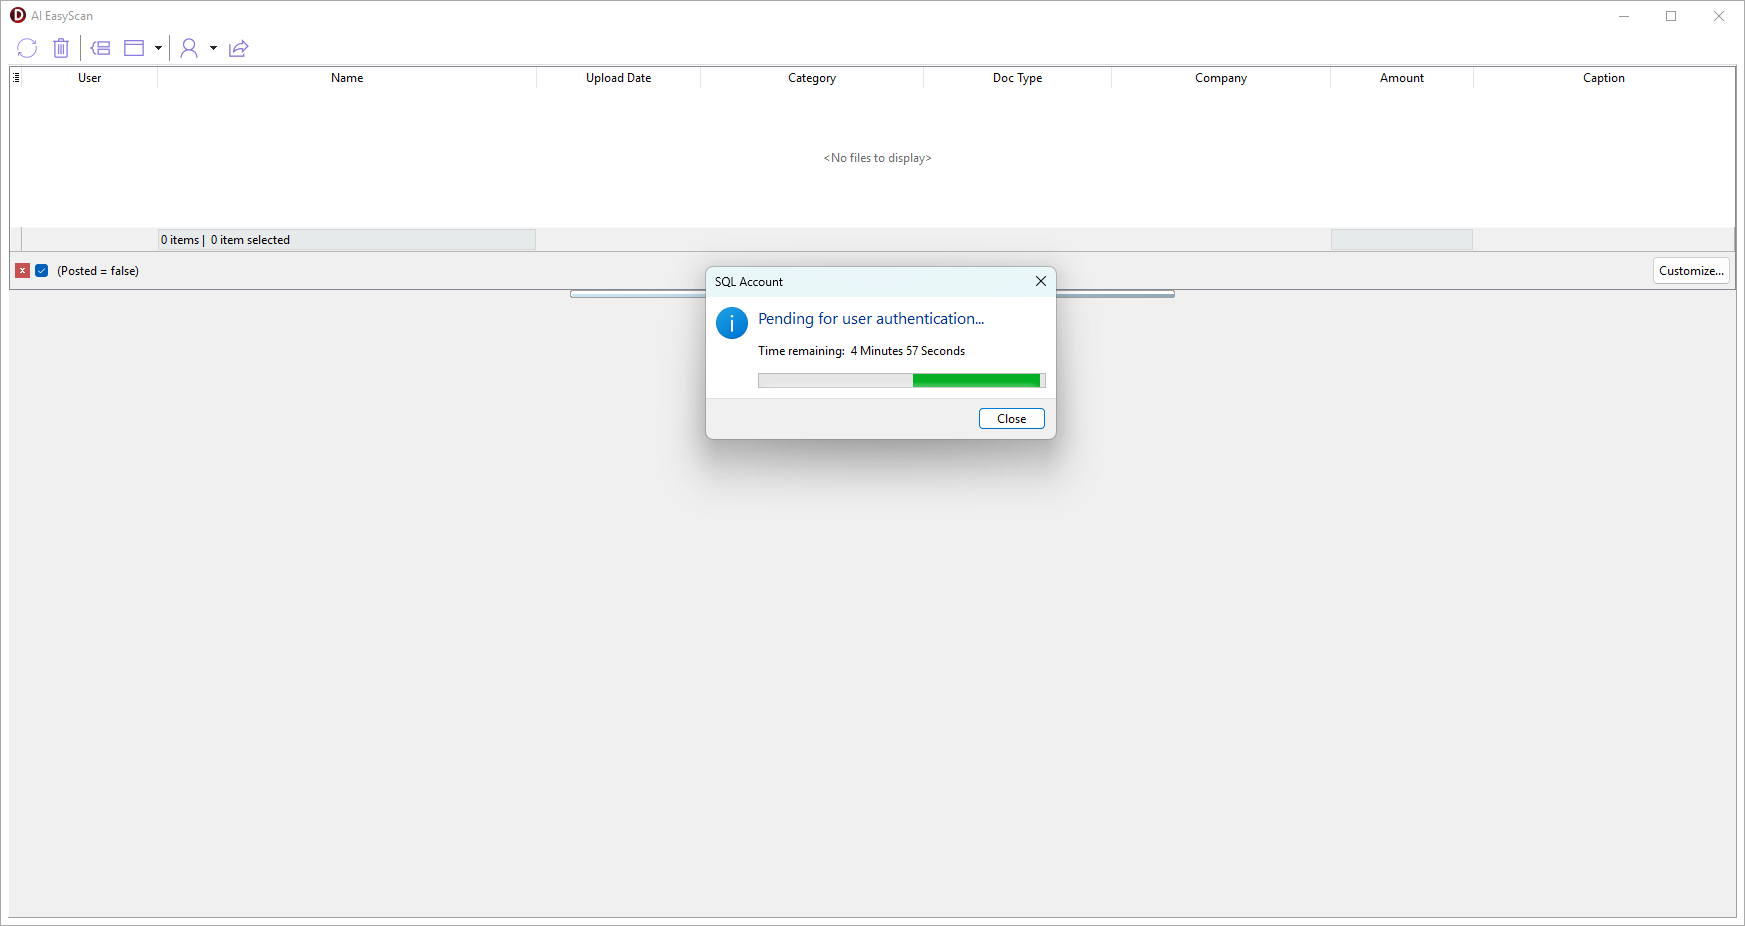Click the Close button in the dialog
1745x926 pixels.
point(1011,419)
